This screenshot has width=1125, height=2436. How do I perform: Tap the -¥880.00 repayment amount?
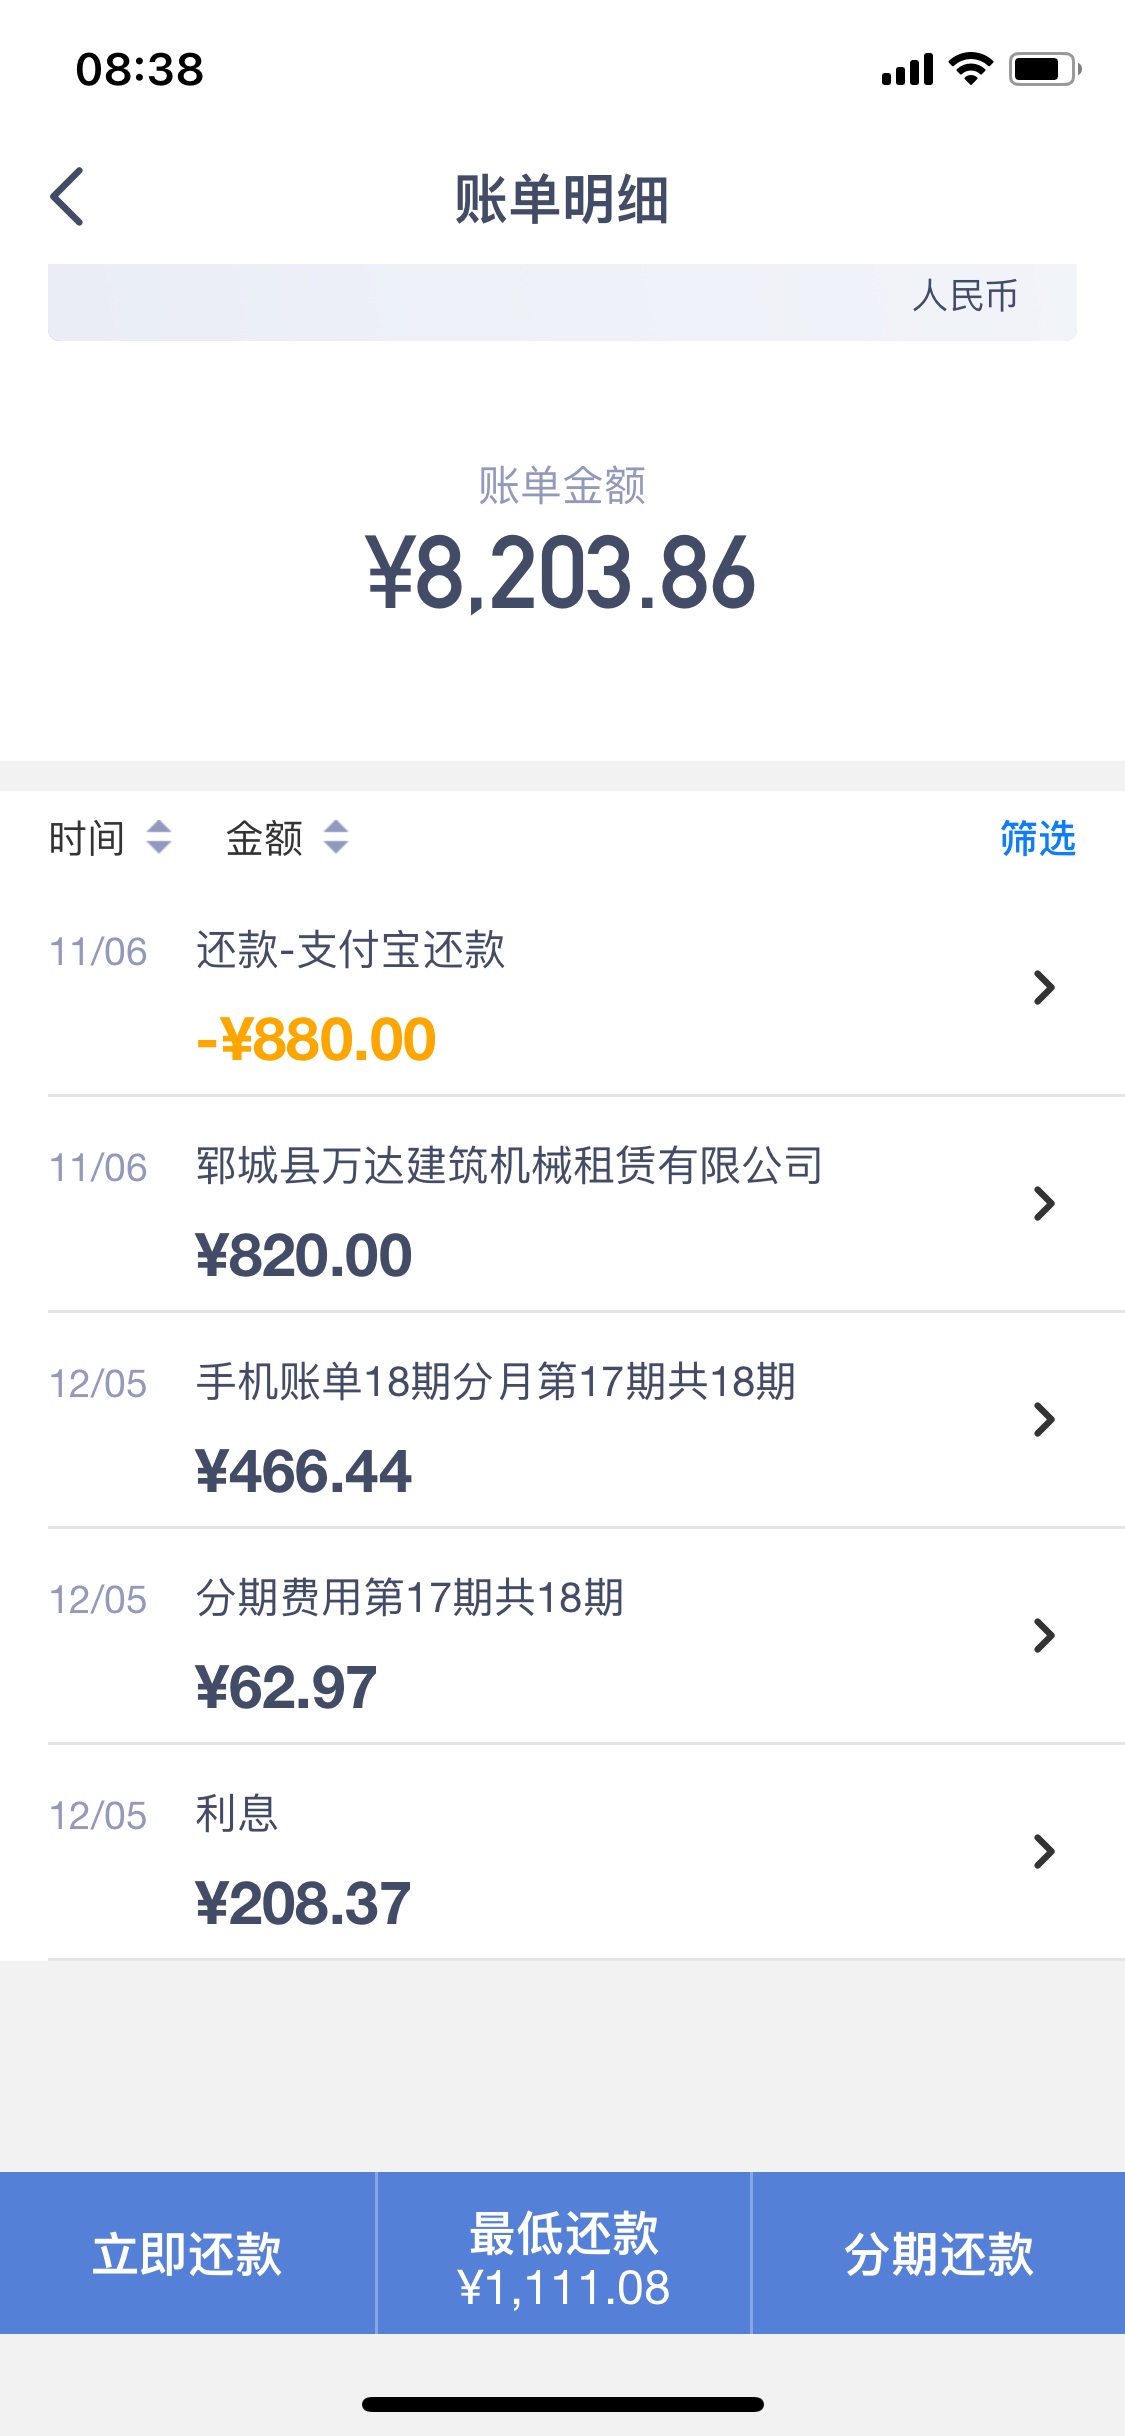pyautogui.click(x=316, y=1039)
